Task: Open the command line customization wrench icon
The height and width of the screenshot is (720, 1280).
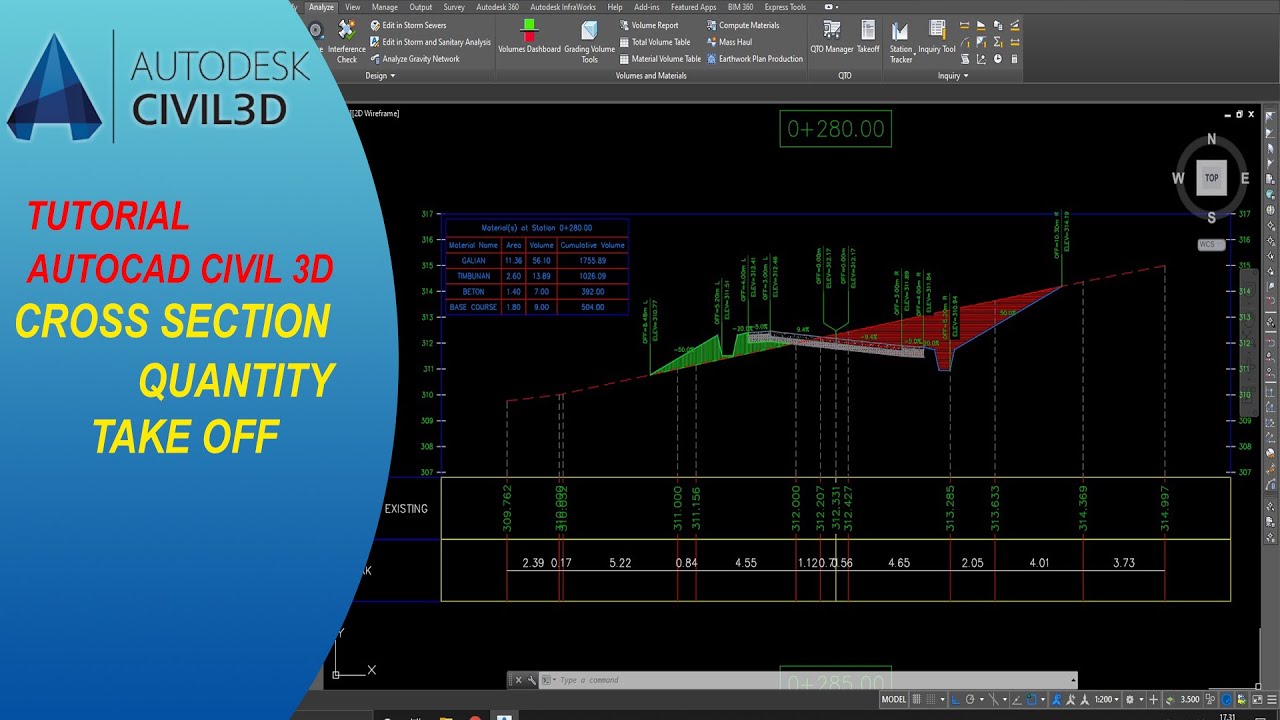Action: coord(533,680)
